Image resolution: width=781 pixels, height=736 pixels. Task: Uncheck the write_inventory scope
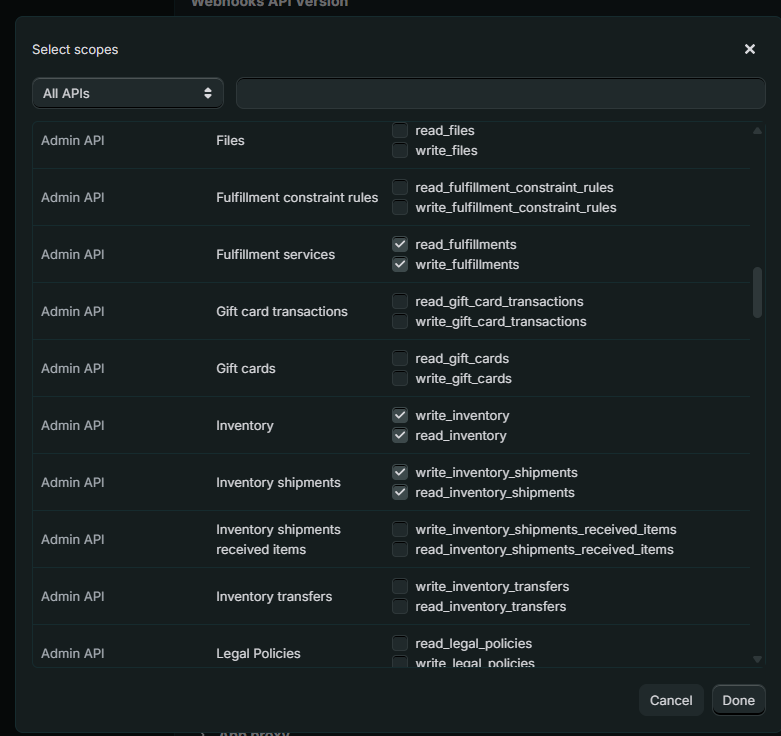pyautogui.click(x=400, y=416)
